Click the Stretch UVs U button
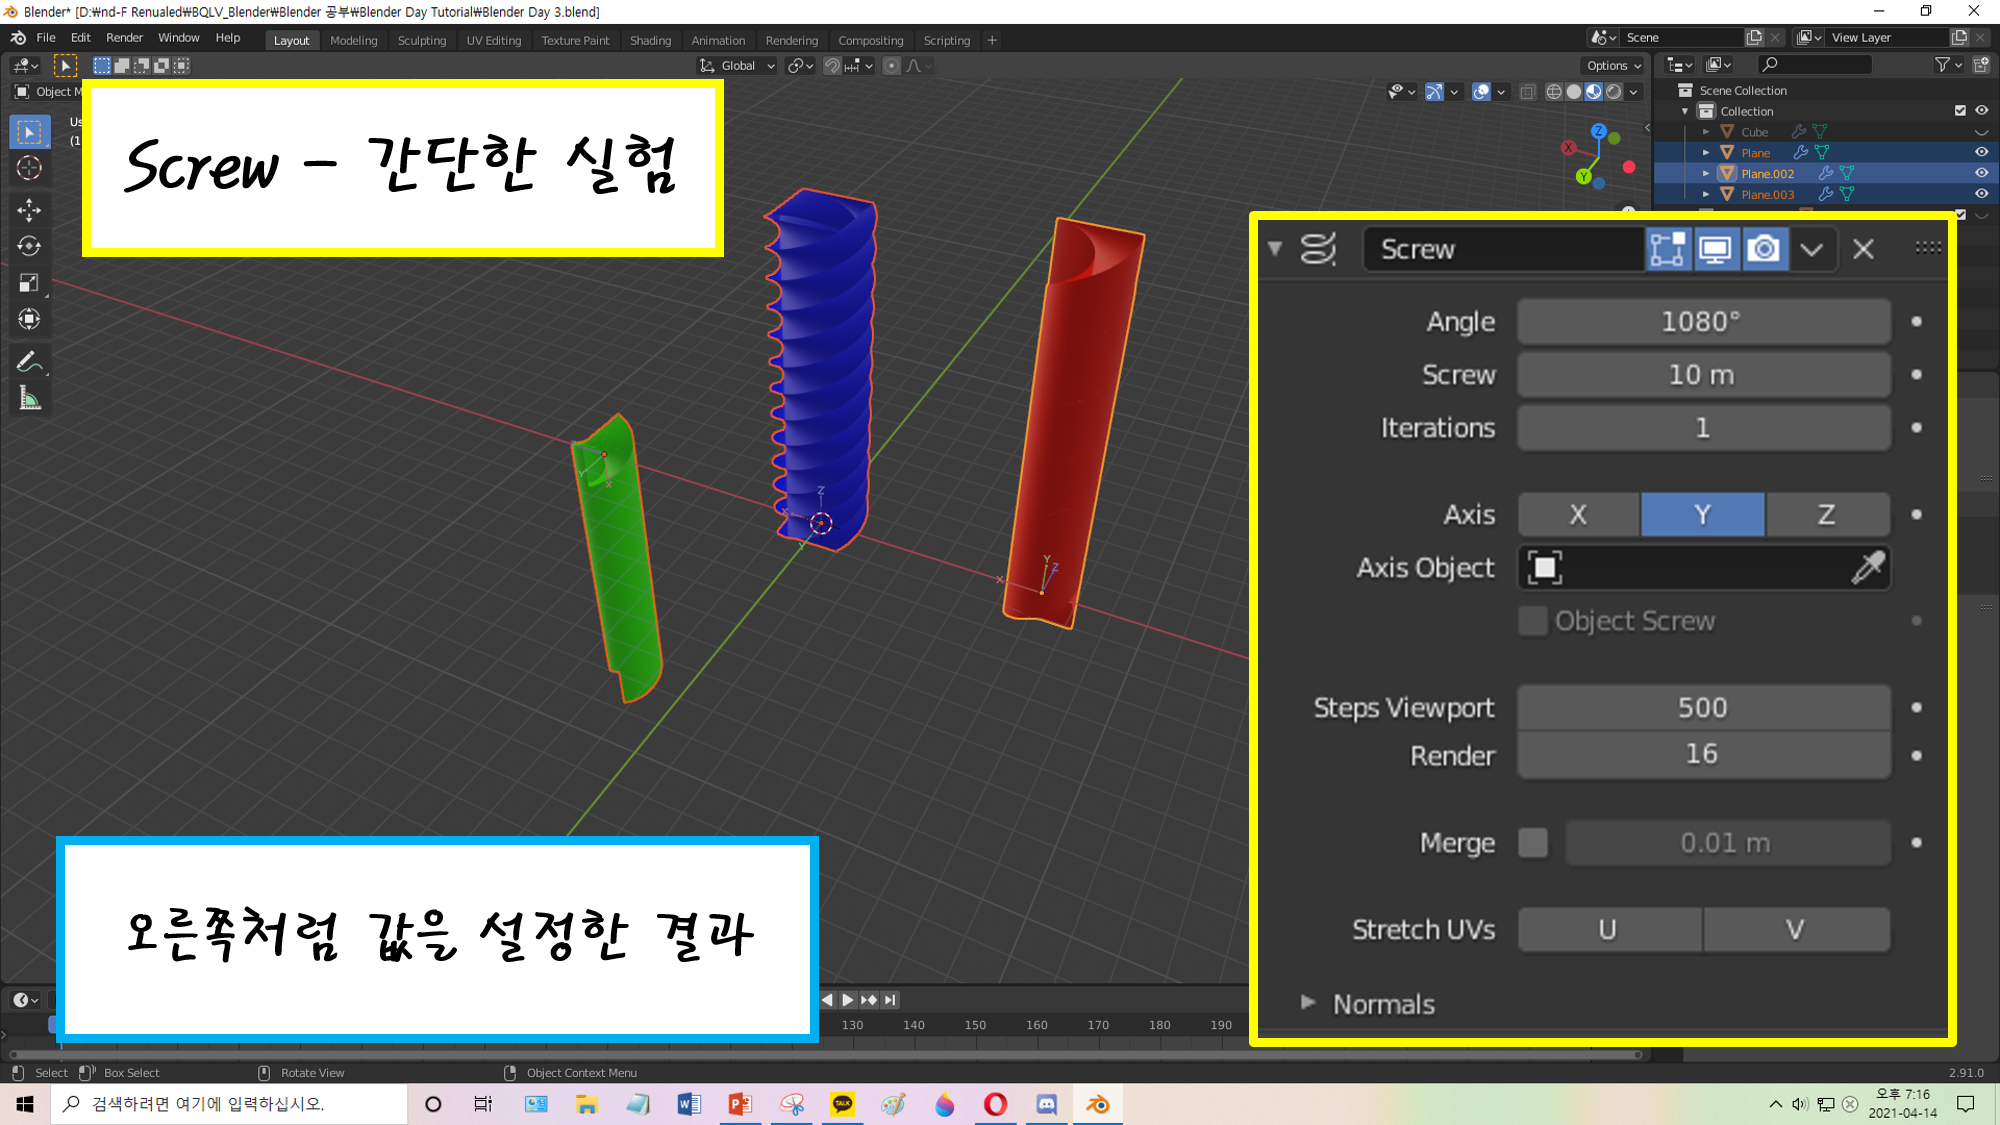Viewport: 2000px width, 1125px height. [1608, 930]
